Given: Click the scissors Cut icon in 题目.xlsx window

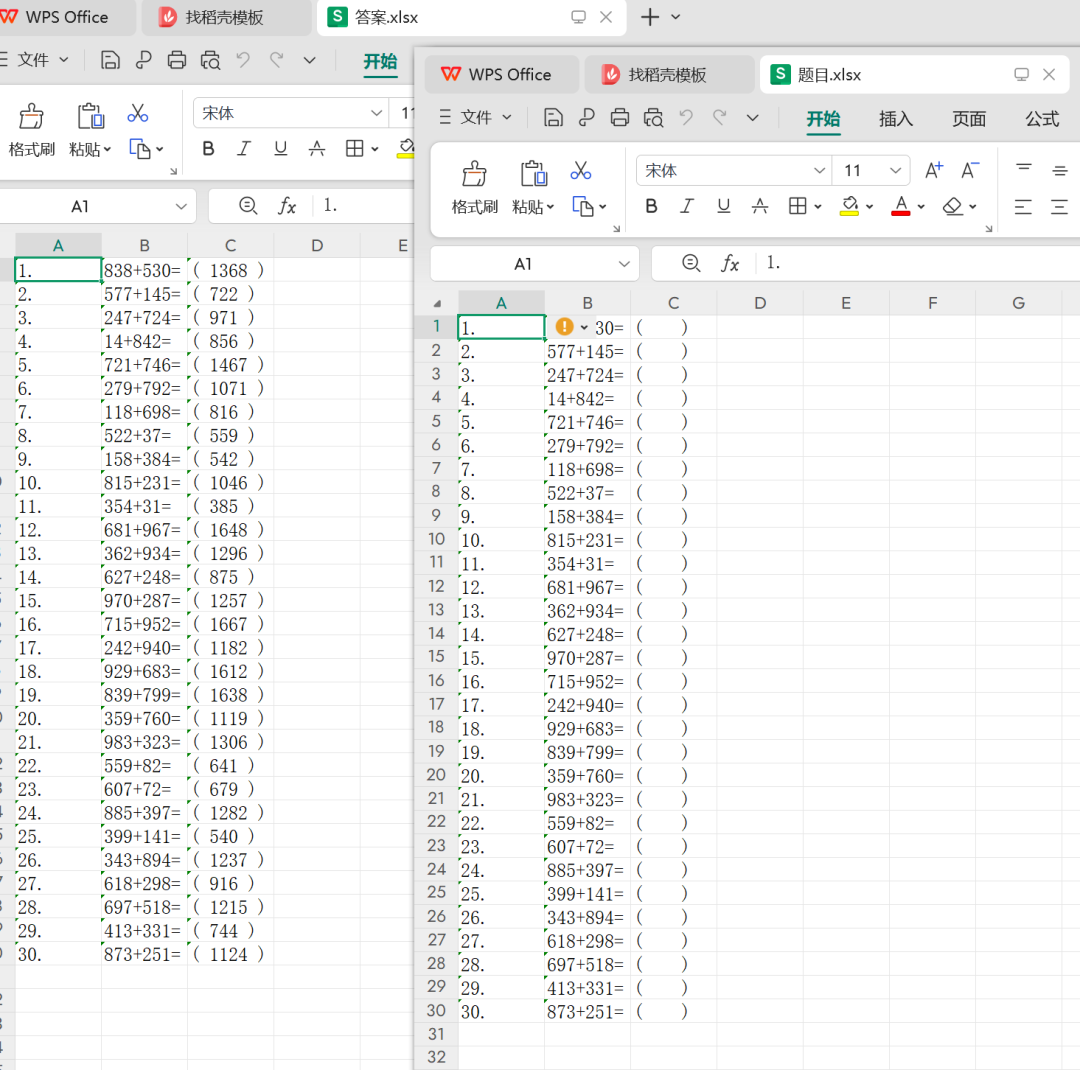Looking at the screenshot, I should click(581, 171).
